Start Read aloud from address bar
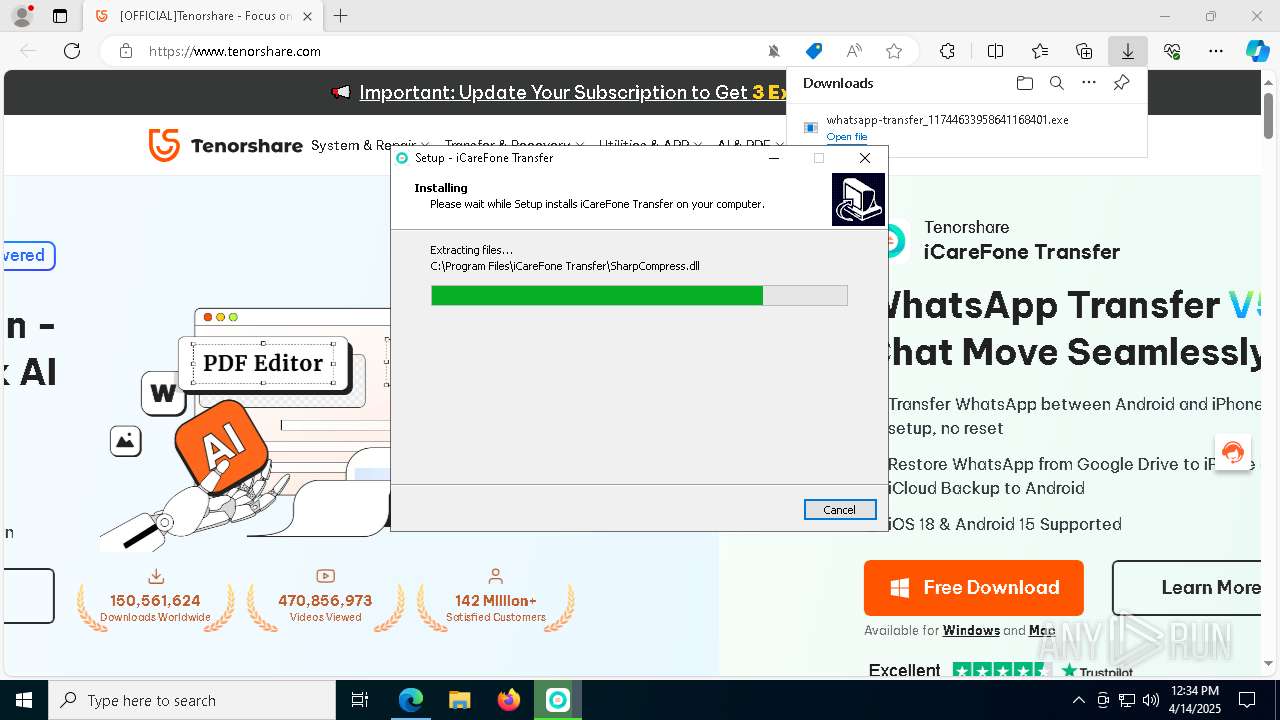Image resolution: width=1280 pixels, height=720 pixels. click(854, 51)
